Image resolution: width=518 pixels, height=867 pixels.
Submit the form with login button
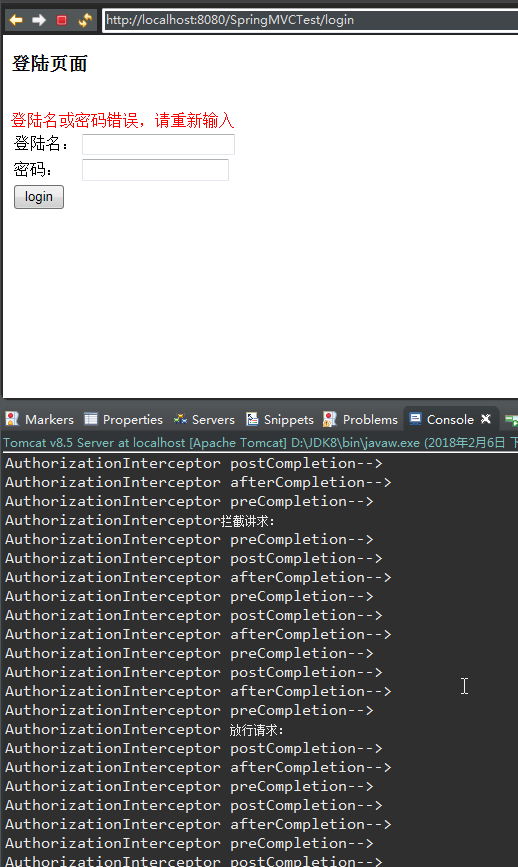tap(39, 197)
